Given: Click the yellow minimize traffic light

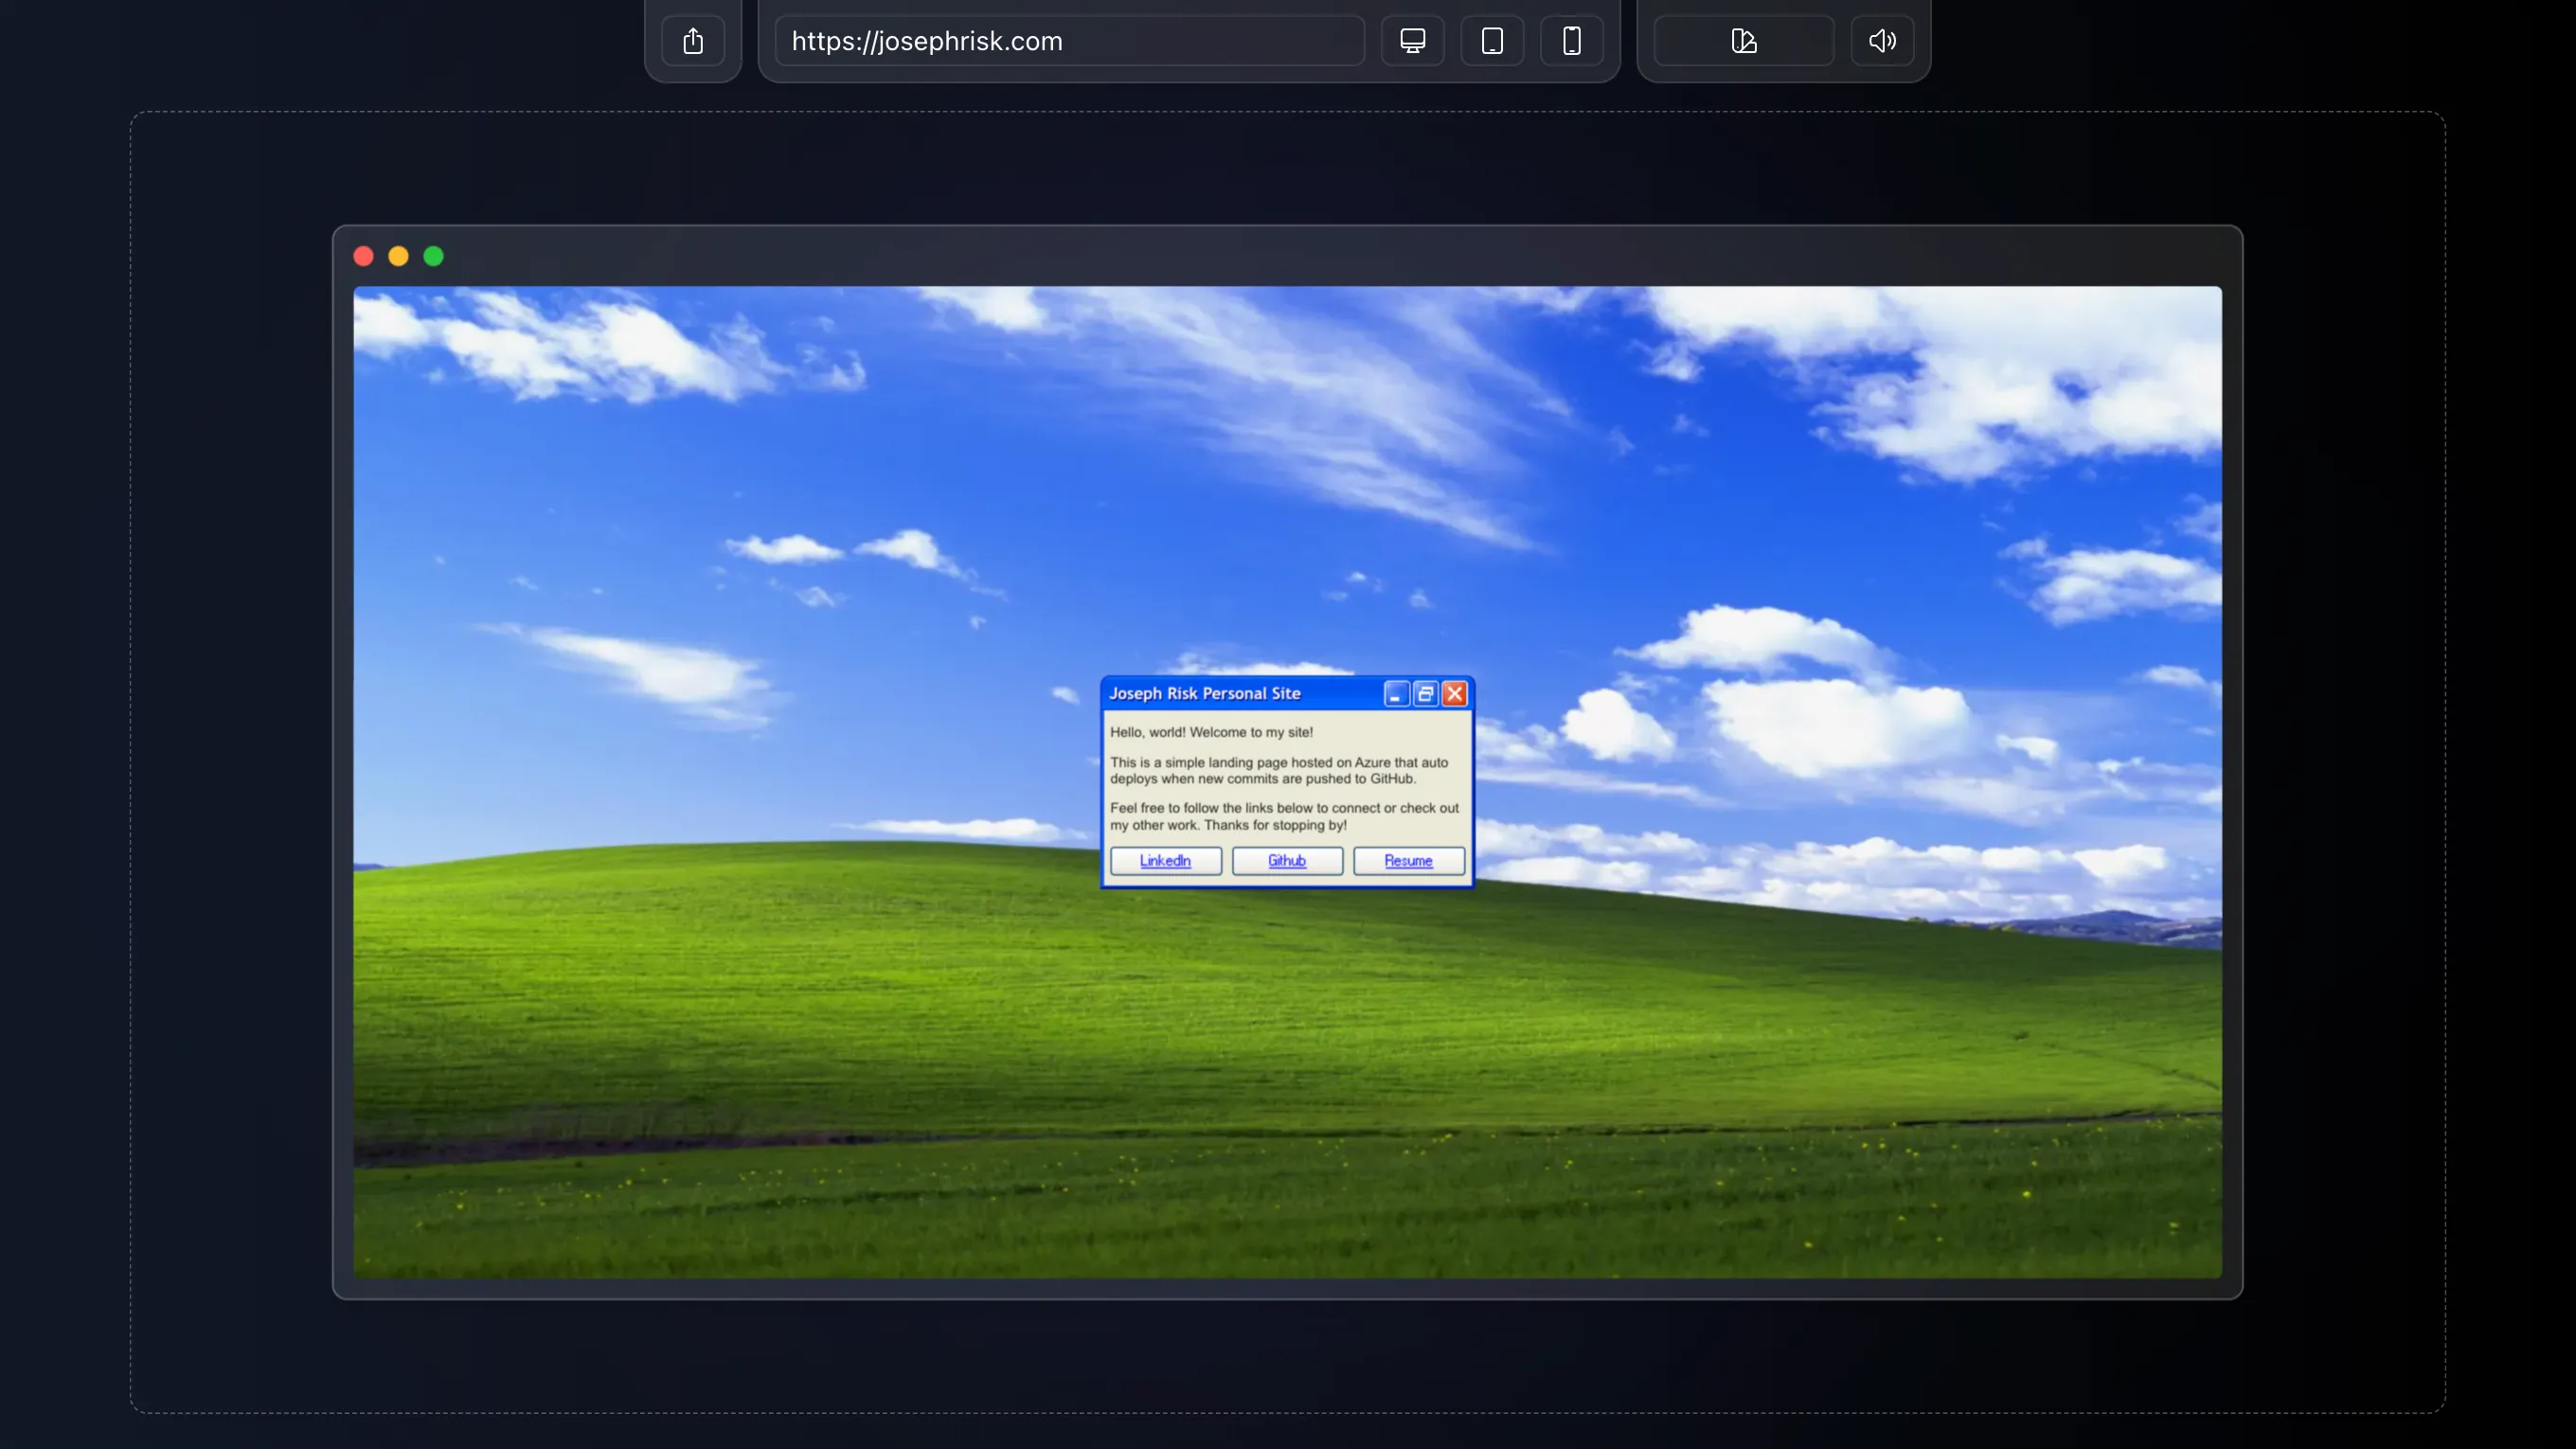Looking at the screenshot, I should click(398, 256).
